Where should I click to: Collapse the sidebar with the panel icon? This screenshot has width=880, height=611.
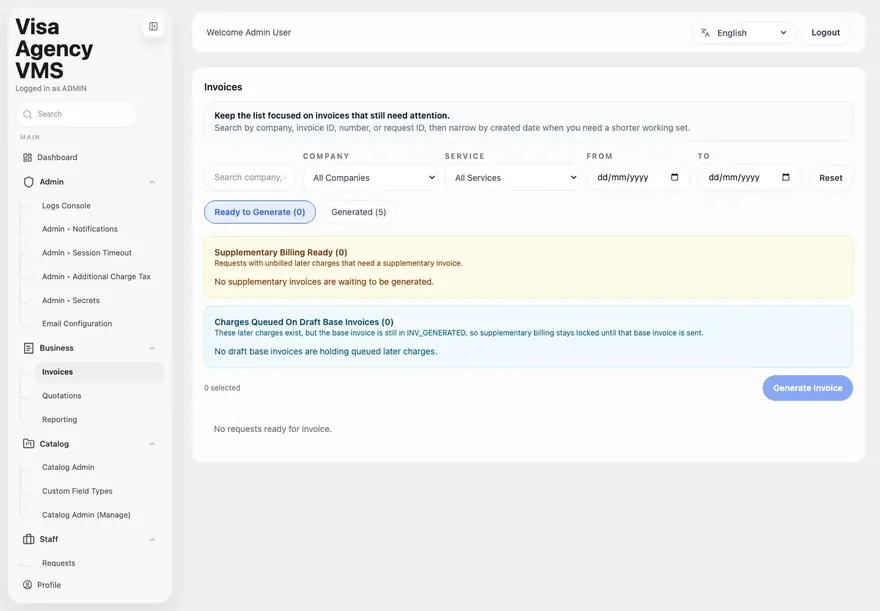[153, 26]
